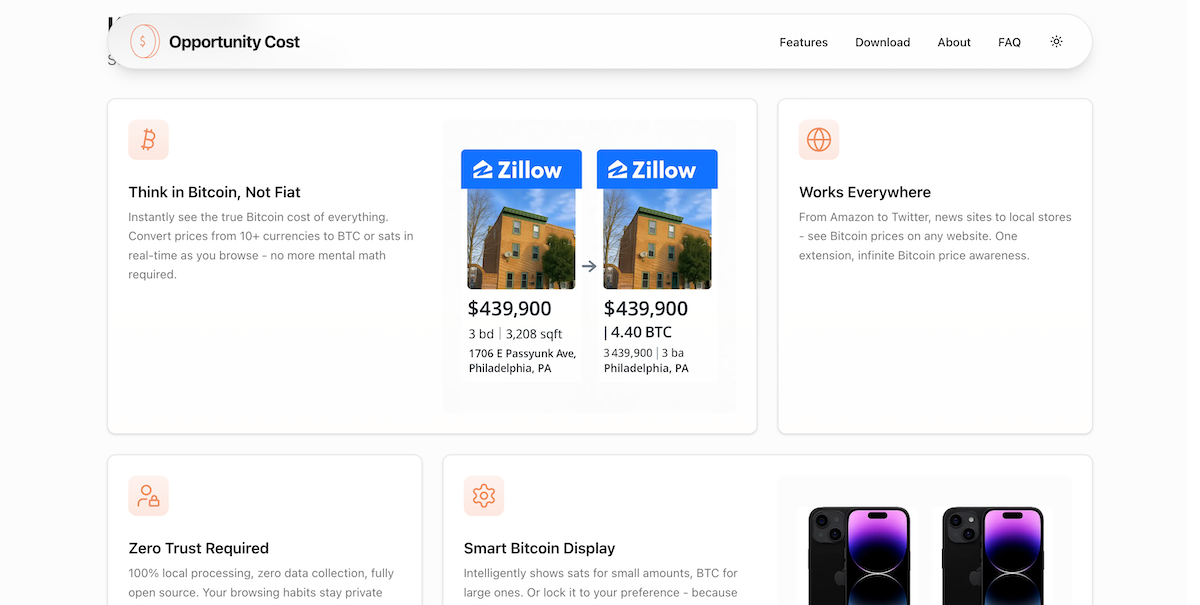Click the '100% local processing' description text
This screenshot has height=605, width=1200.
[x=262, y=582]
